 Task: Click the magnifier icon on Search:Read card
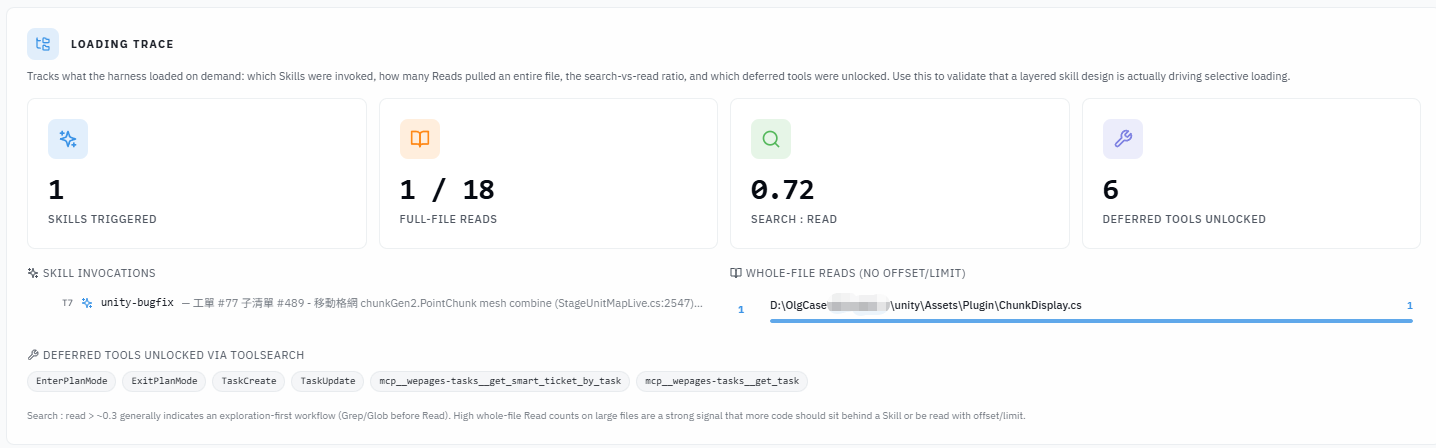(x=771, y=139)
